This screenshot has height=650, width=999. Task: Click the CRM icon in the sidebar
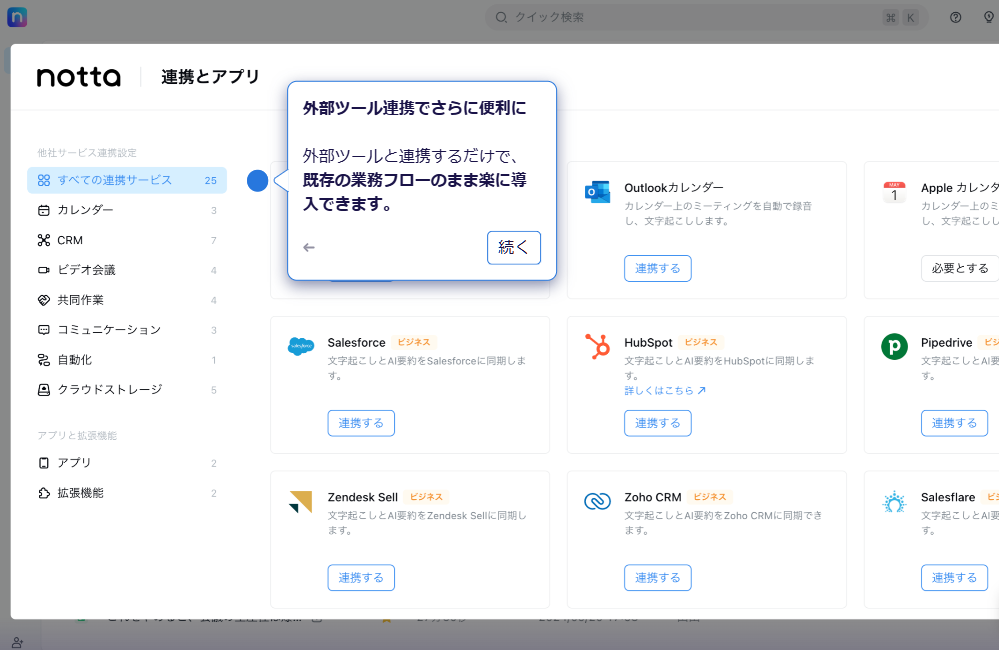[43, 240]
